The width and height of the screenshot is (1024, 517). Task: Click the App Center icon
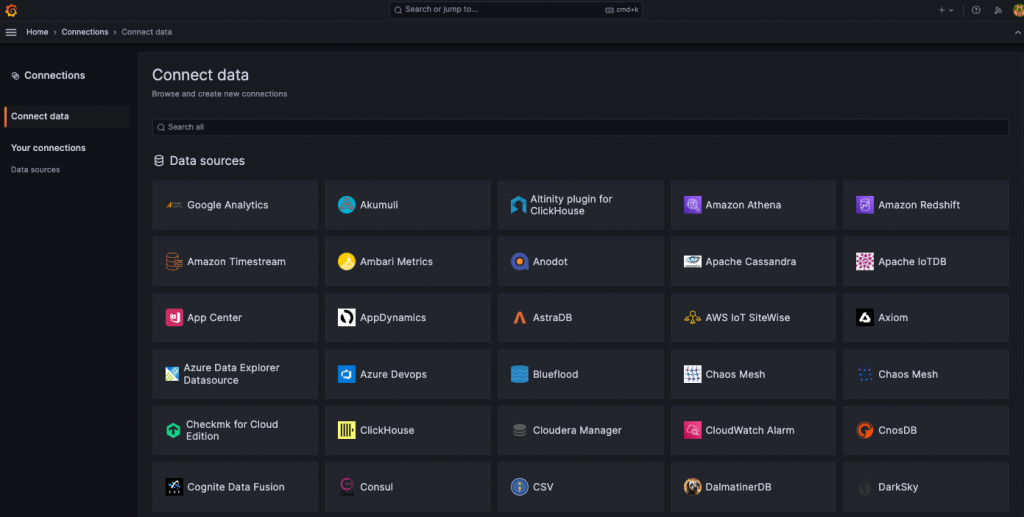point(174,318)
